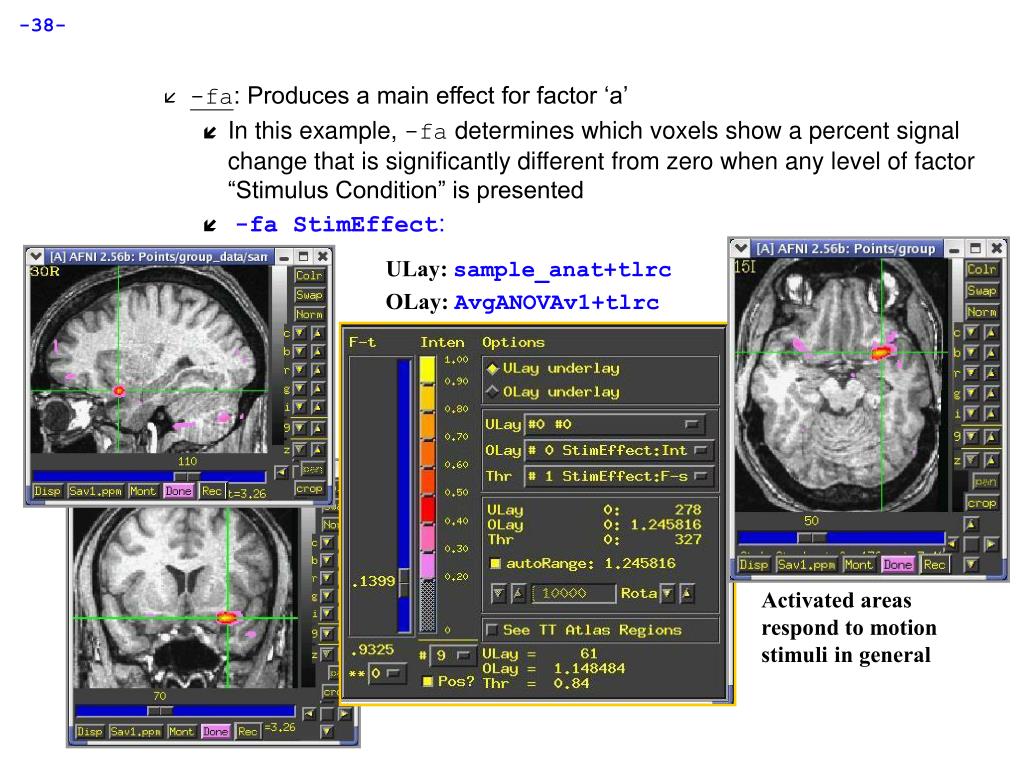
Task: Click the F-t threshold slider handle
Action: pyautogui.click(x=404, y=582)
